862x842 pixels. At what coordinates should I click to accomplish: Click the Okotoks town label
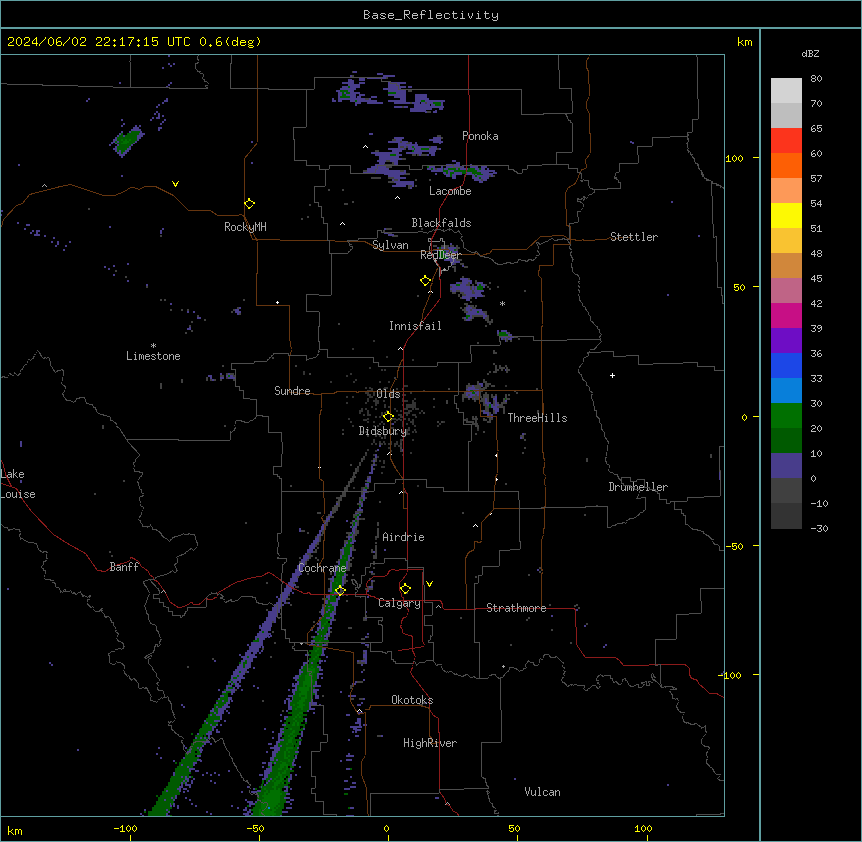tap(412, 700)
